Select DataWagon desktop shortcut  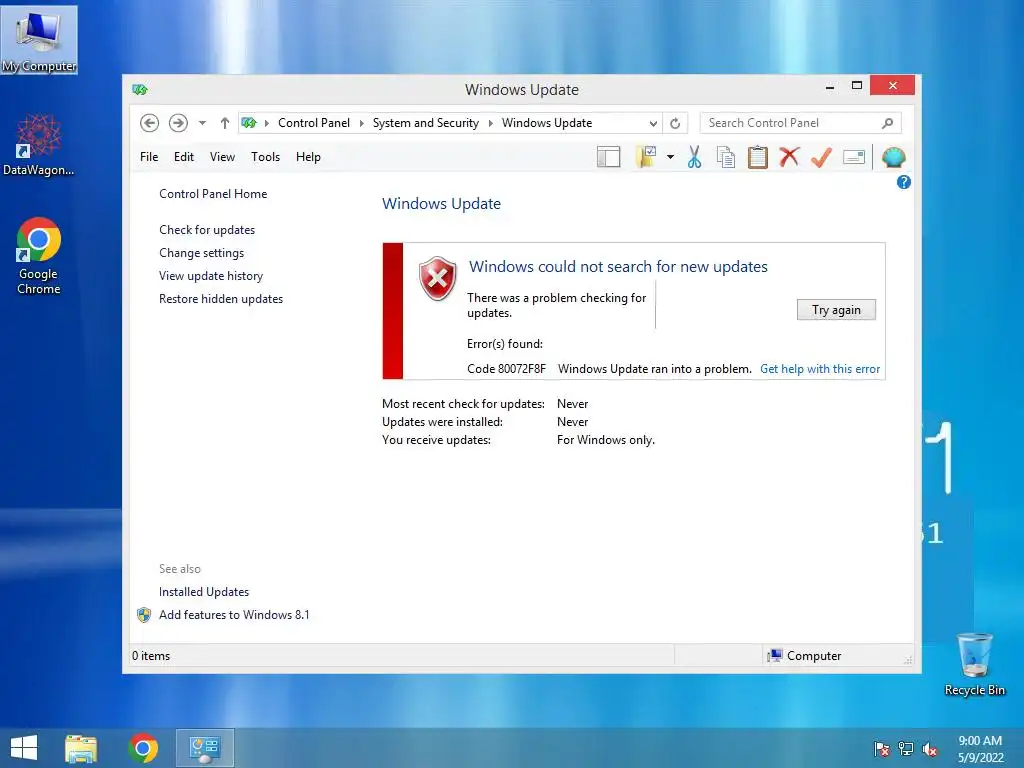(x=39, y=145)
